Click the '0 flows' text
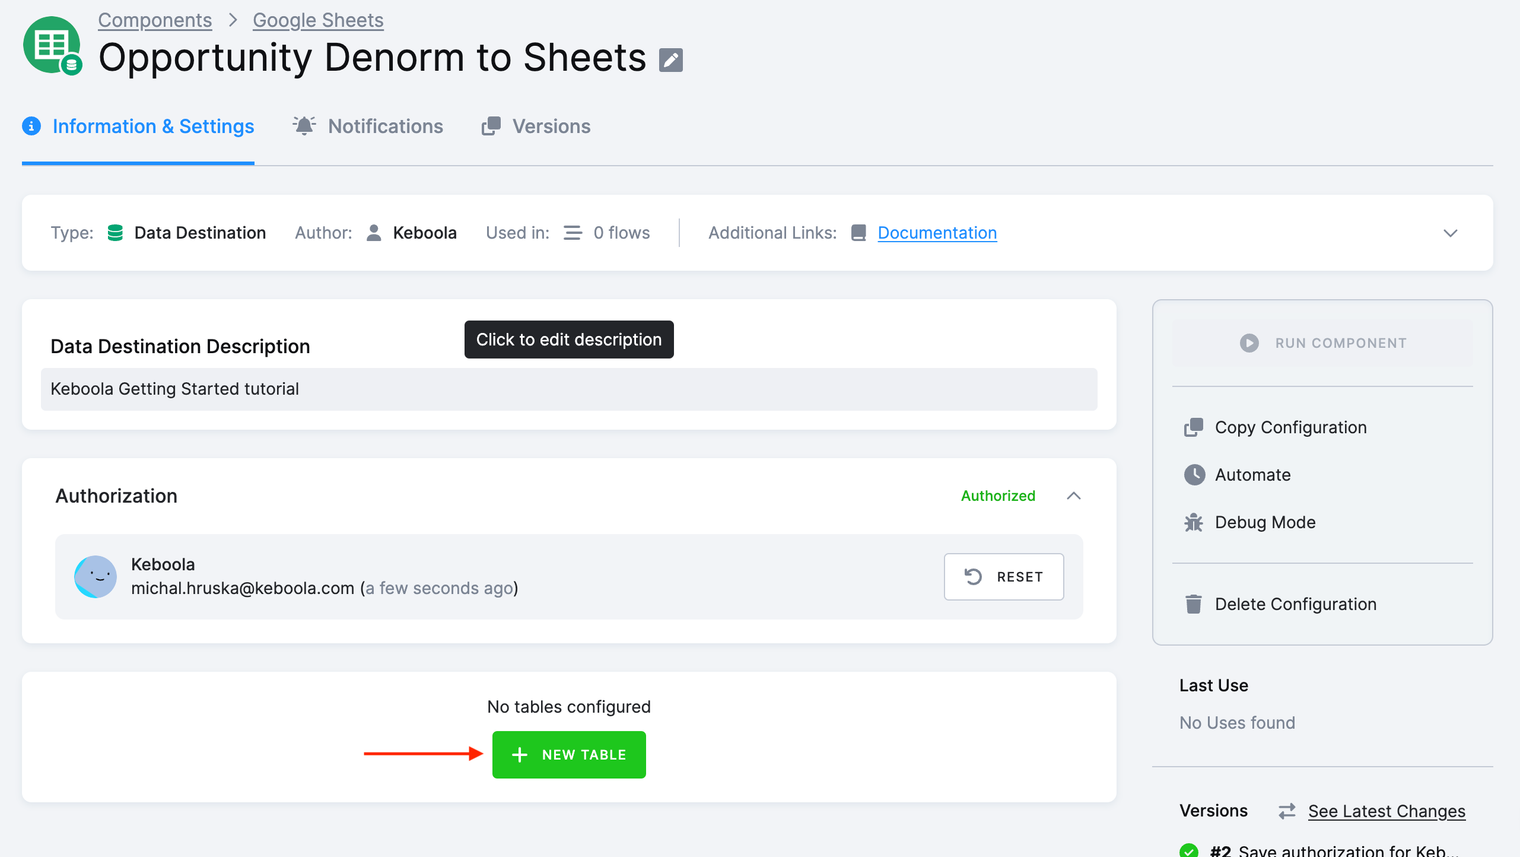The width and height of the screenshot is (1520, 857). (622, 233)
